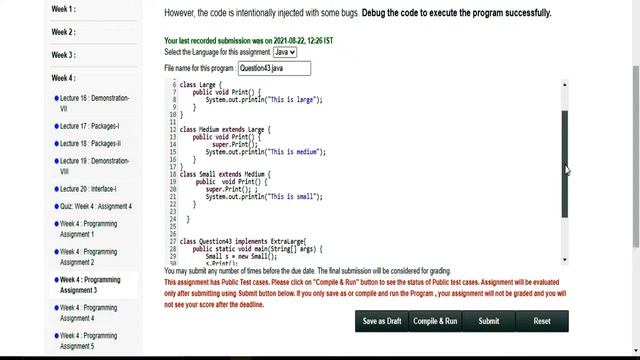Expand the Week 2 section
Screen dimensions: 640x360
[63, 32]
